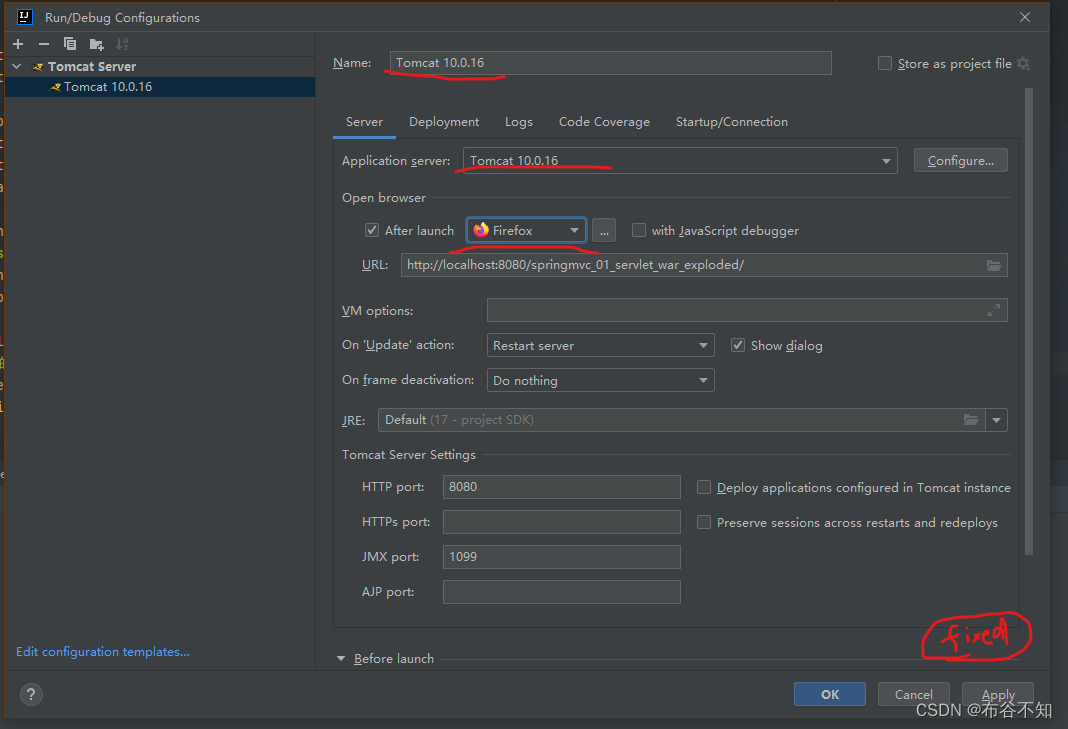The image size is (1068, 729).
Task: Close the Run/Debug Configurations dialog
Action: [x=1024, y=17]
